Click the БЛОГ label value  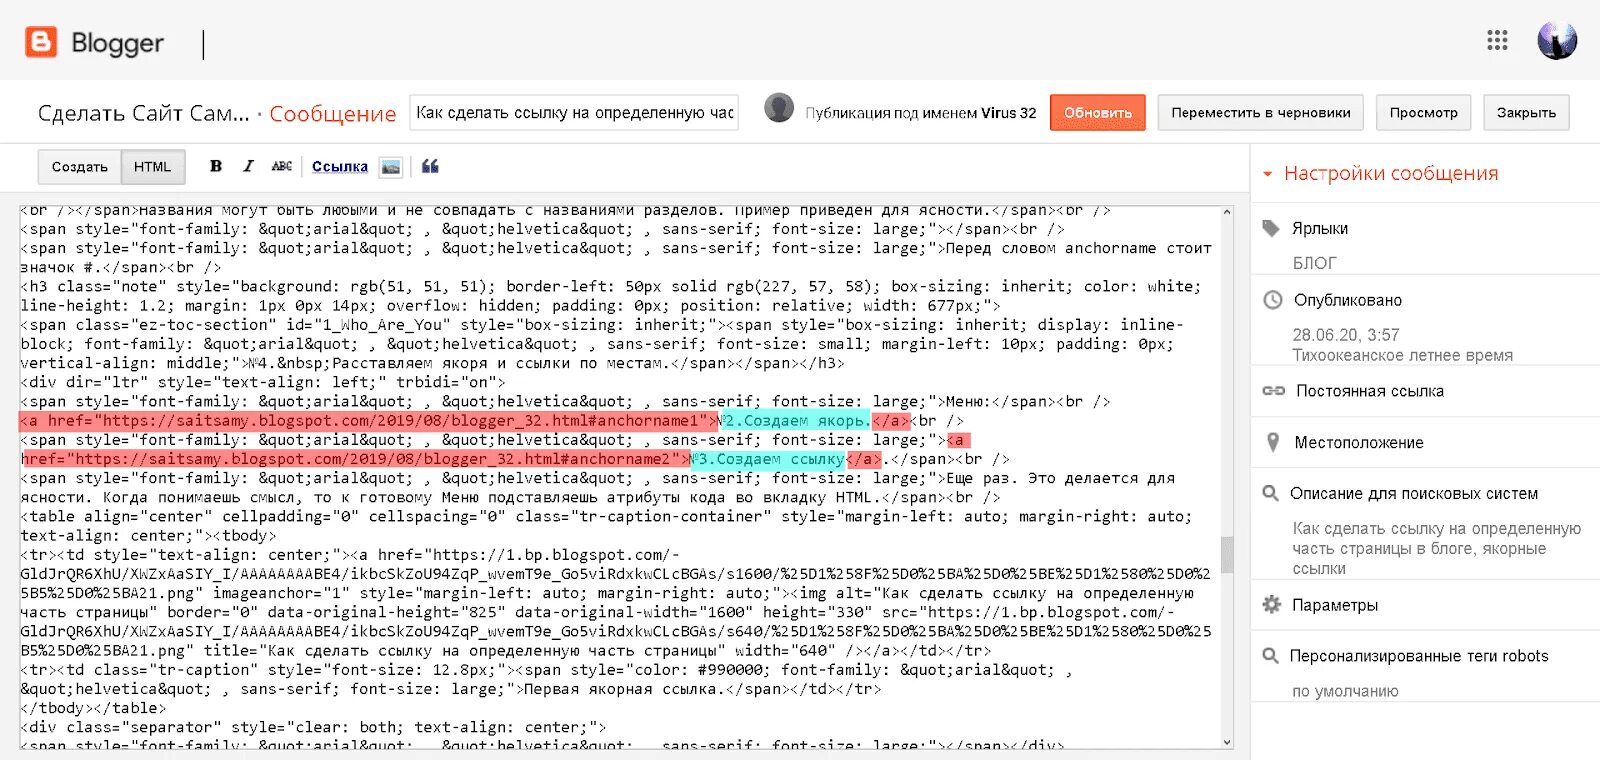tap(1314, 263)
